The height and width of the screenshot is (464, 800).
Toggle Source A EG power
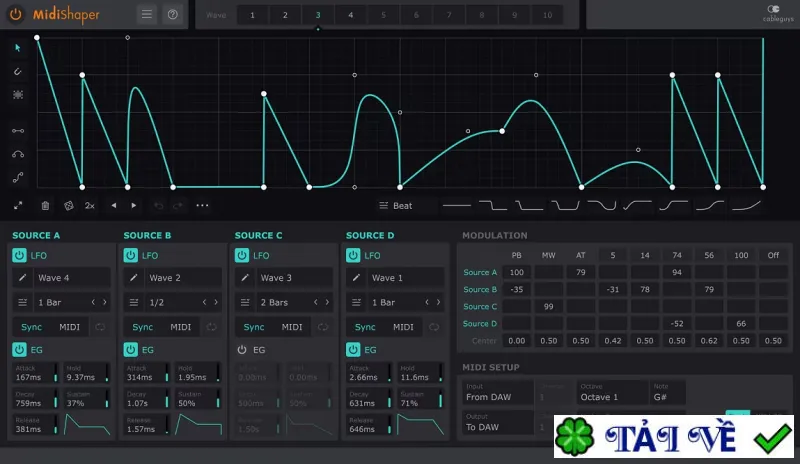[19, 350]
